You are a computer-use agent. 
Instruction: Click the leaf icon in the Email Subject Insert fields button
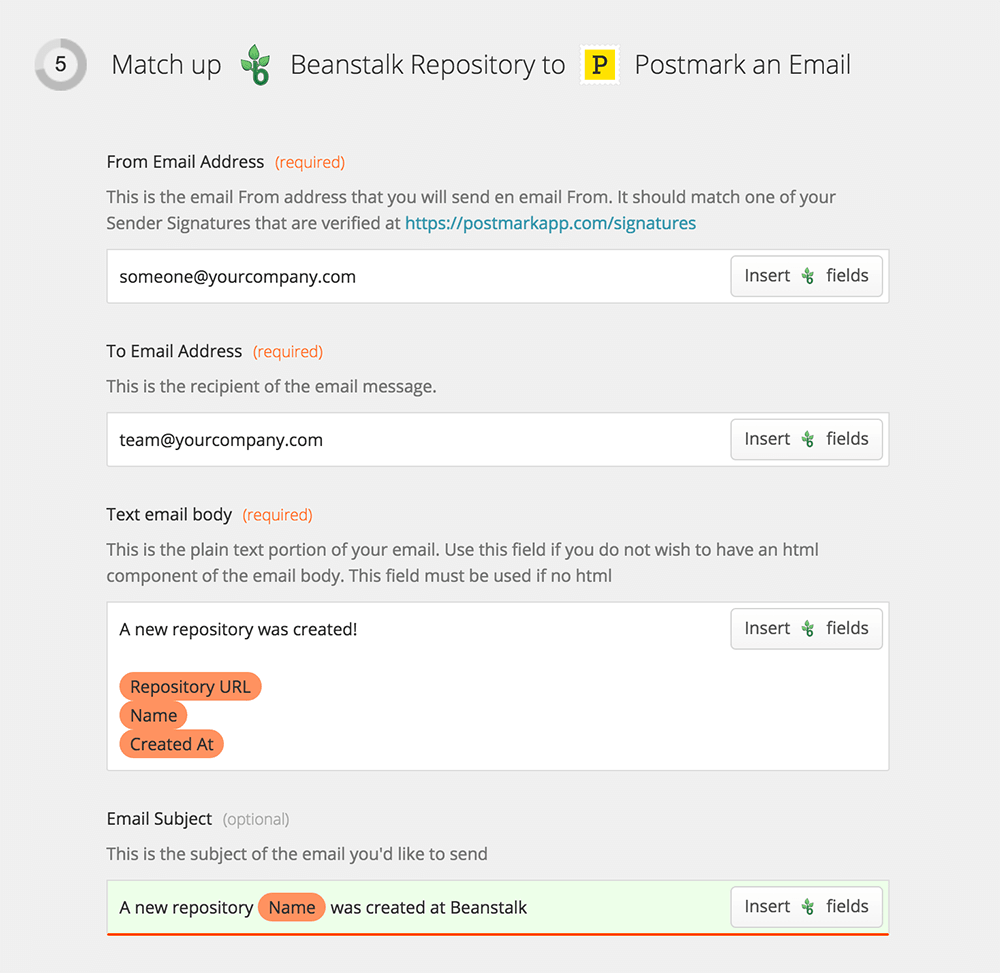click(806, 906)
